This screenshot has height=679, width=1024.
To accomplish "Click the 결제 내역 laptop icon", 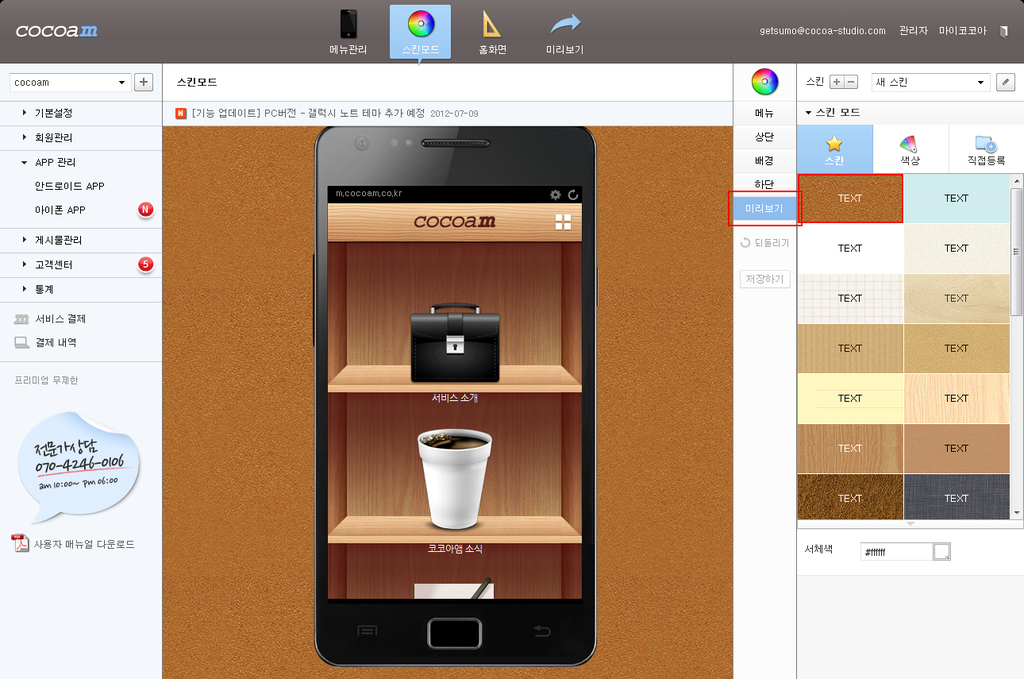I will [x=22, y=342].
